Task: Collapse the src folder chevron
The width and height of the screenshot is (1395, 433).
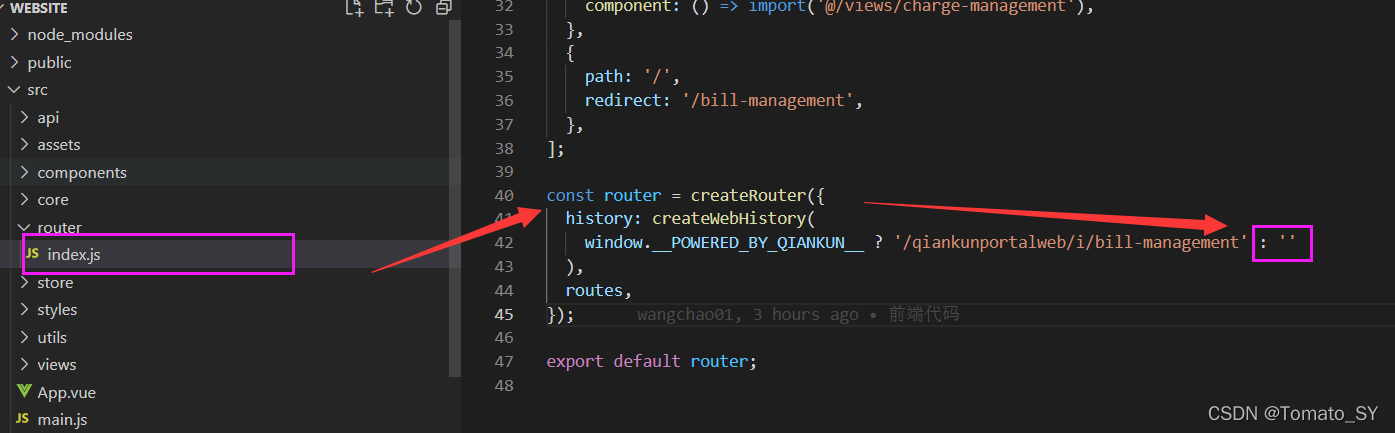Action: (14, 90)
